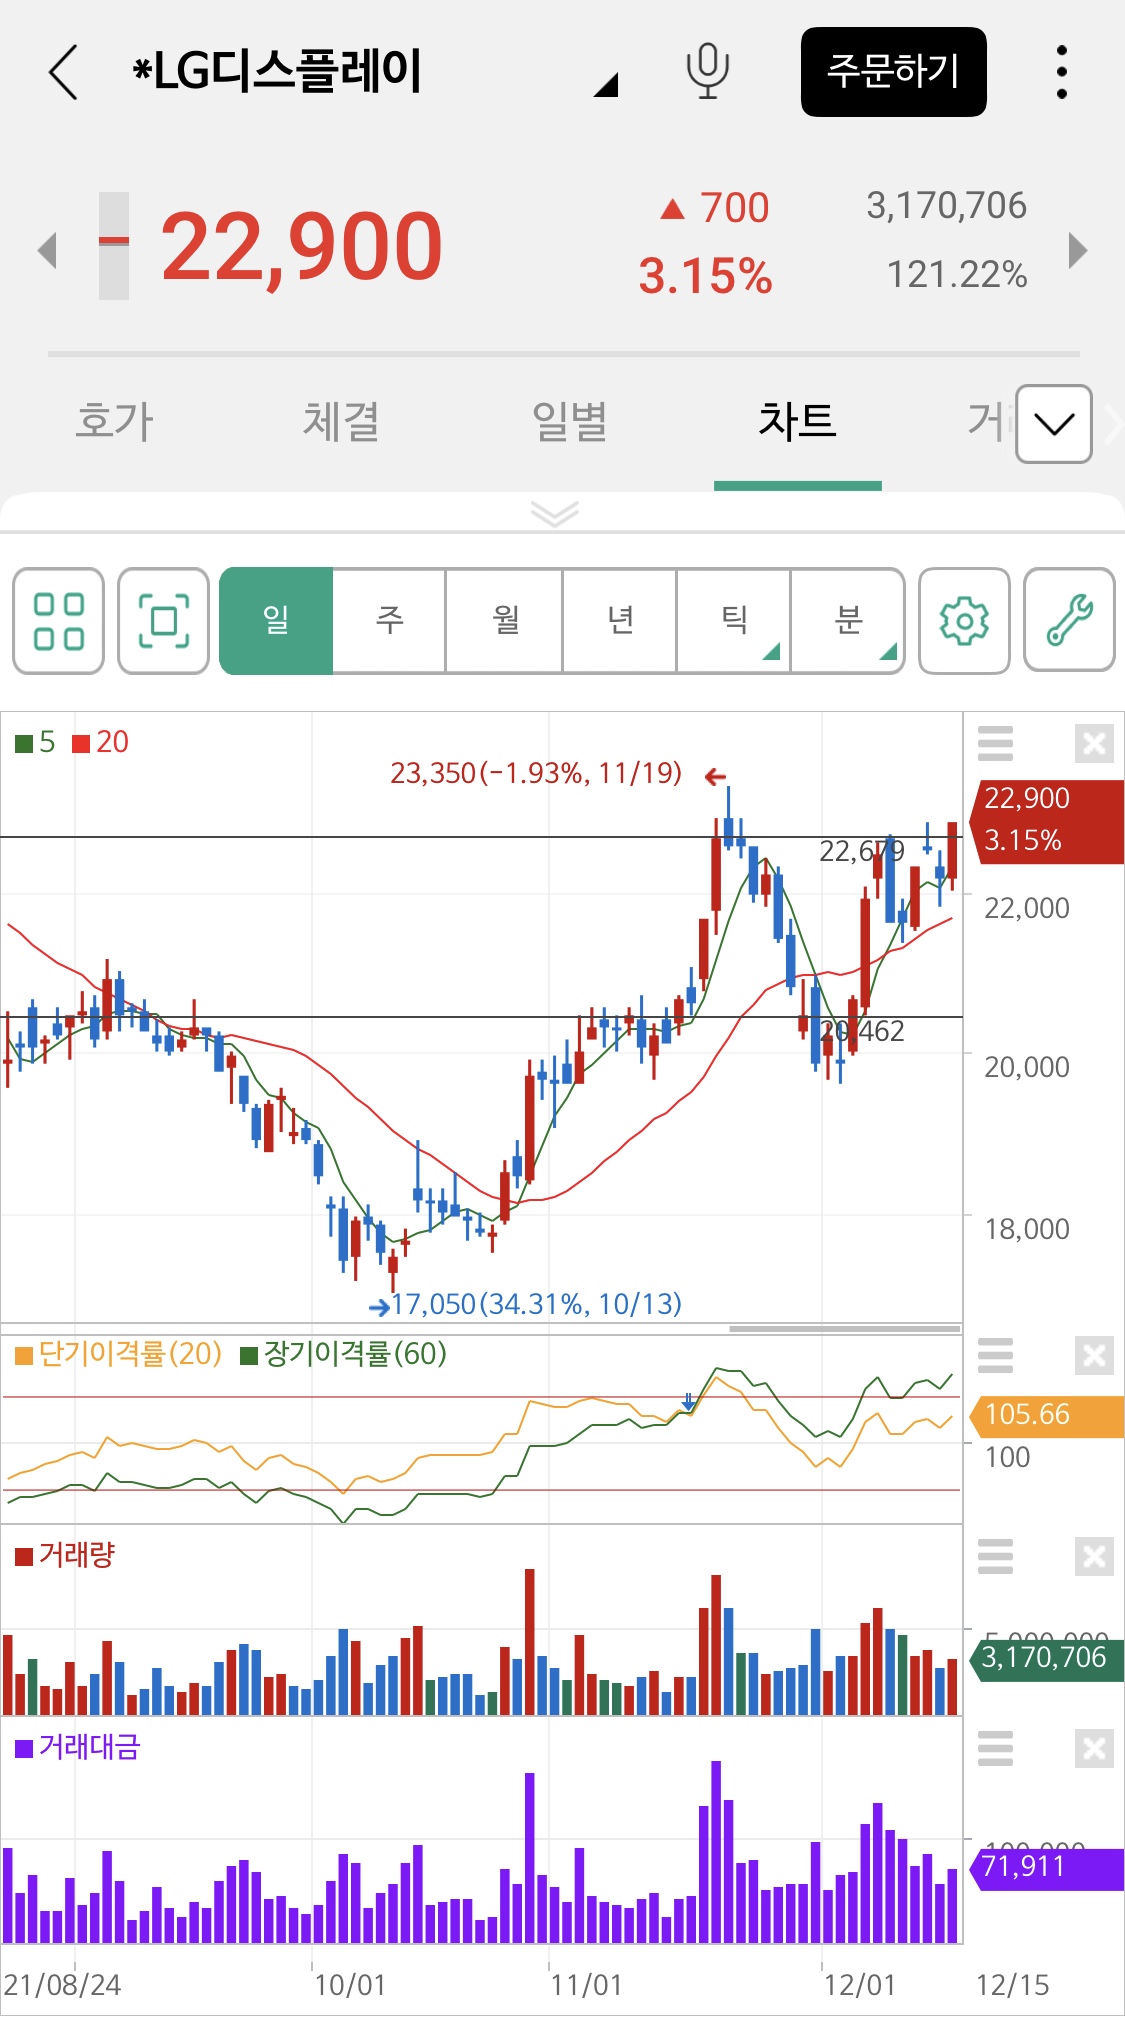Close the 거래대금 panel
1125x2020 pixels.
1094,1749
